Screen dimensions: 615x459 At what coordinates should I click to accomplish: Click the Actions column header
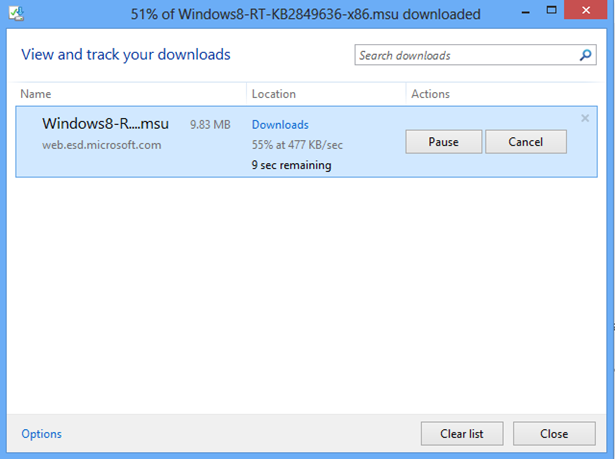[x=430, y=94]
